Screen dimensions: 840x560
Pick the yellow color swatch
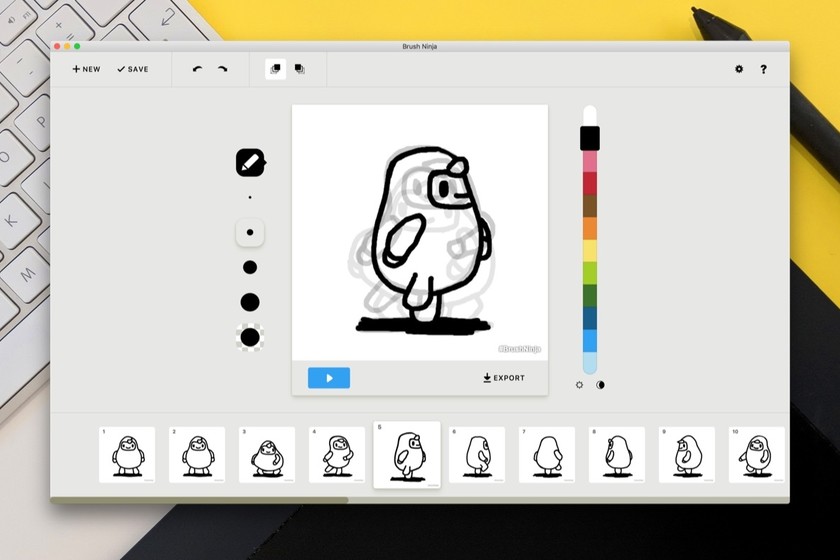pyautogui.click(x=590, y=251)
